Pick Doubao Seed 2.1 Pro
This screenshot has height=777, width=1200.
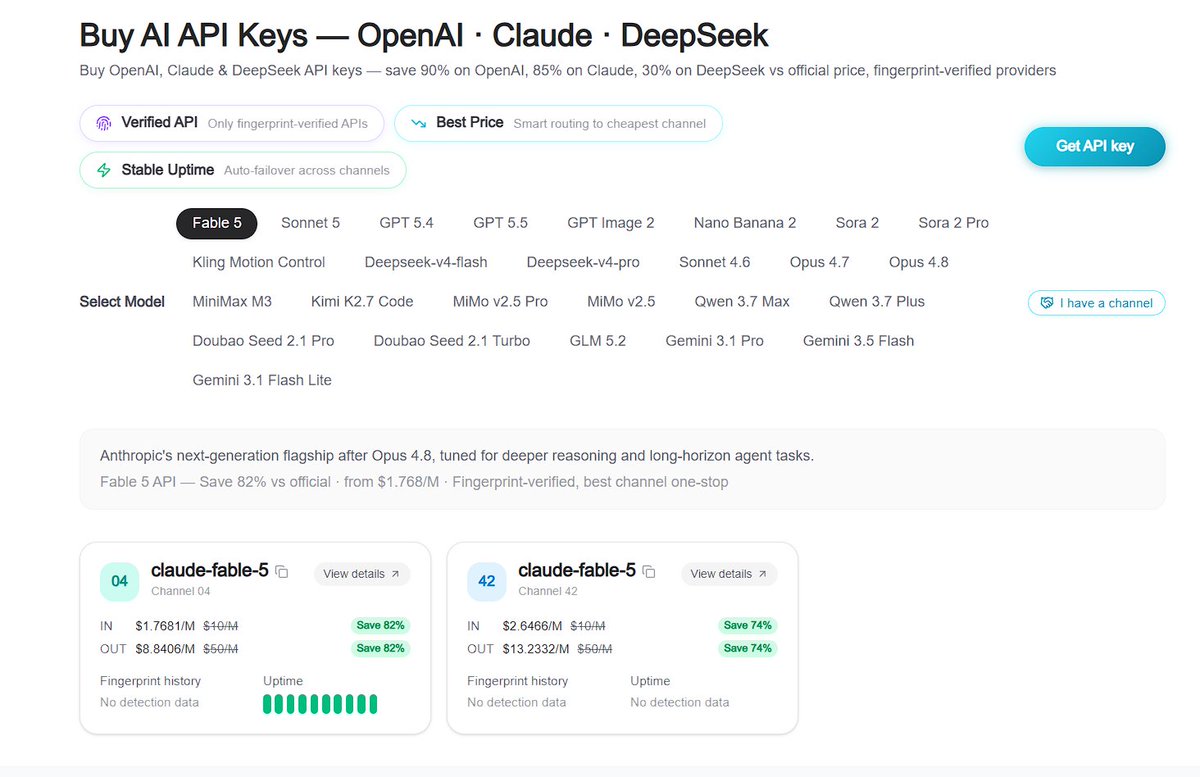click(263, 341)
